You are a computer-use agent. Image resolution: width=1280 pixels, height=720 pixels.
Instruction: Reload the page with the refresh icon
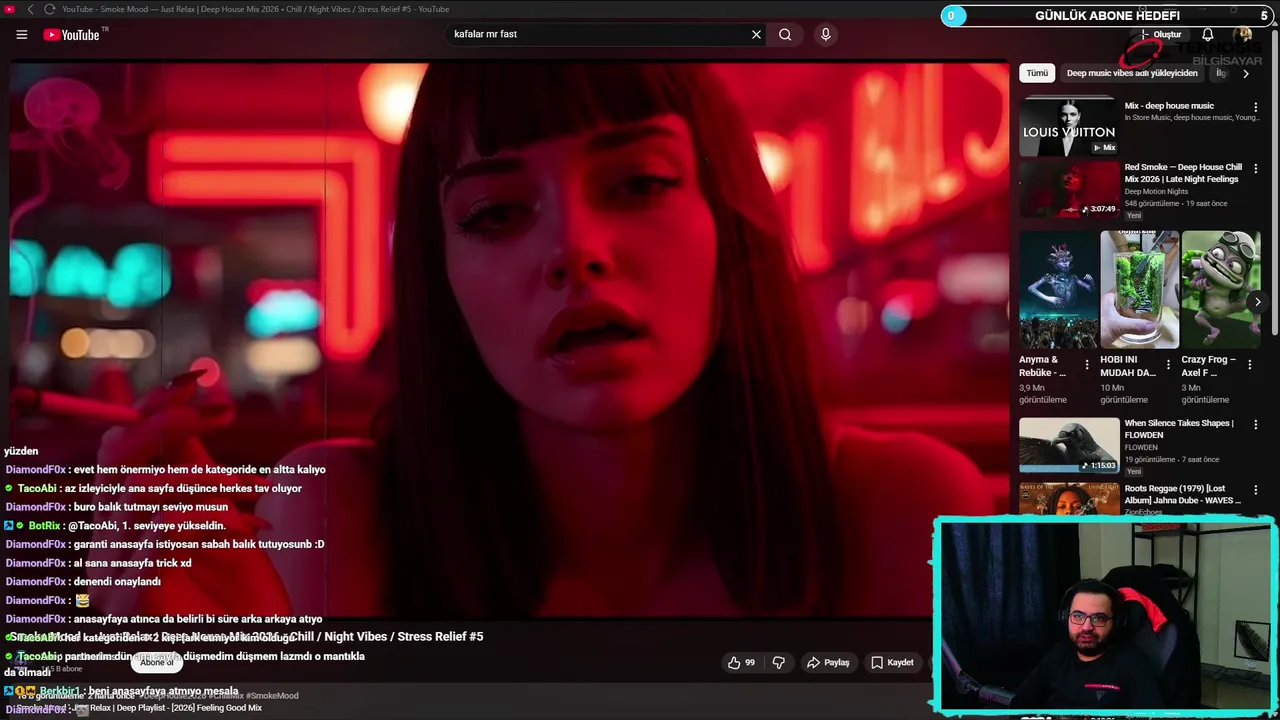coord(49,9)
